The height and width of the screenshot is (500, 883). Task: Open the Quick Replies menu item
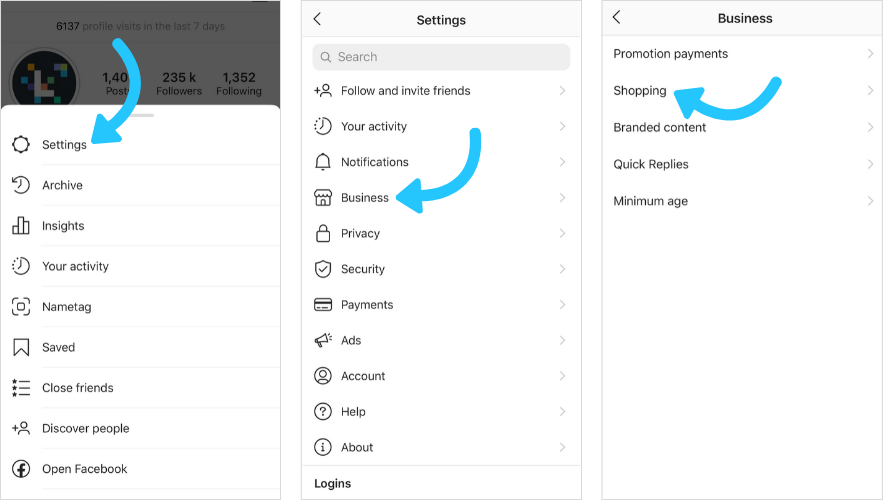[651, 164]
